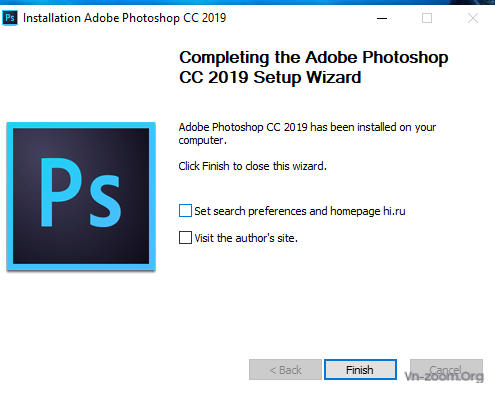Click the disabled Back button
This screenshot has height=393, width=495.
[x=285, y=370]
